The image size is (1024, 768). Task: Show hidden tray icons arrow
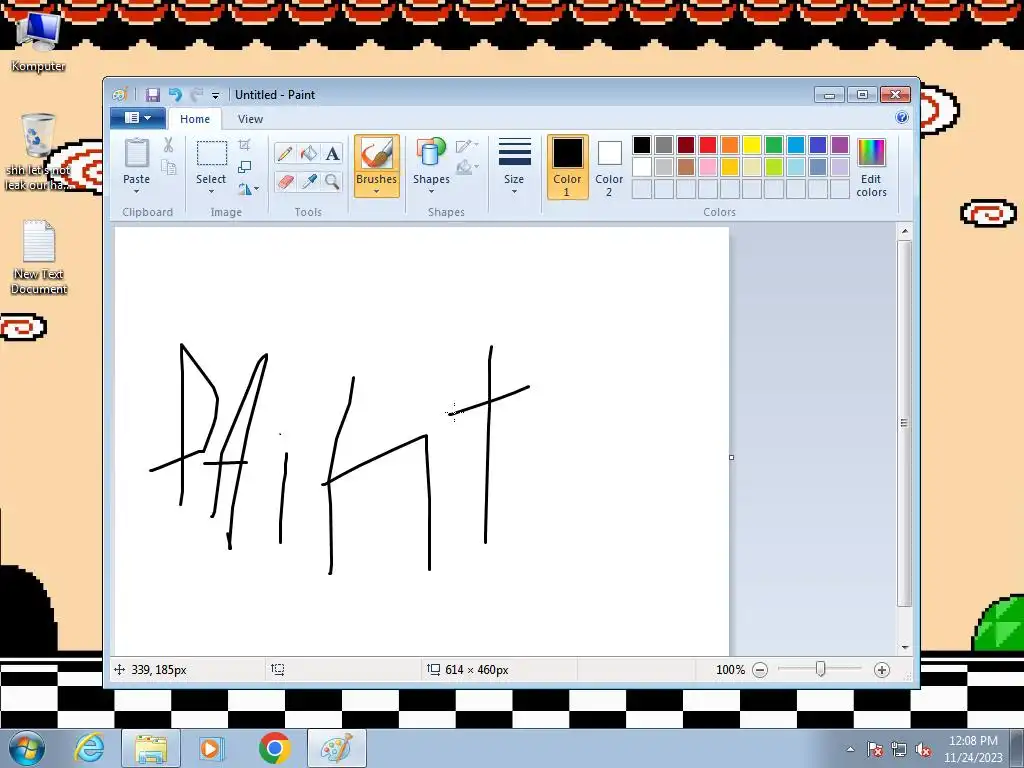pyautogui.click(x=850, y=750)
